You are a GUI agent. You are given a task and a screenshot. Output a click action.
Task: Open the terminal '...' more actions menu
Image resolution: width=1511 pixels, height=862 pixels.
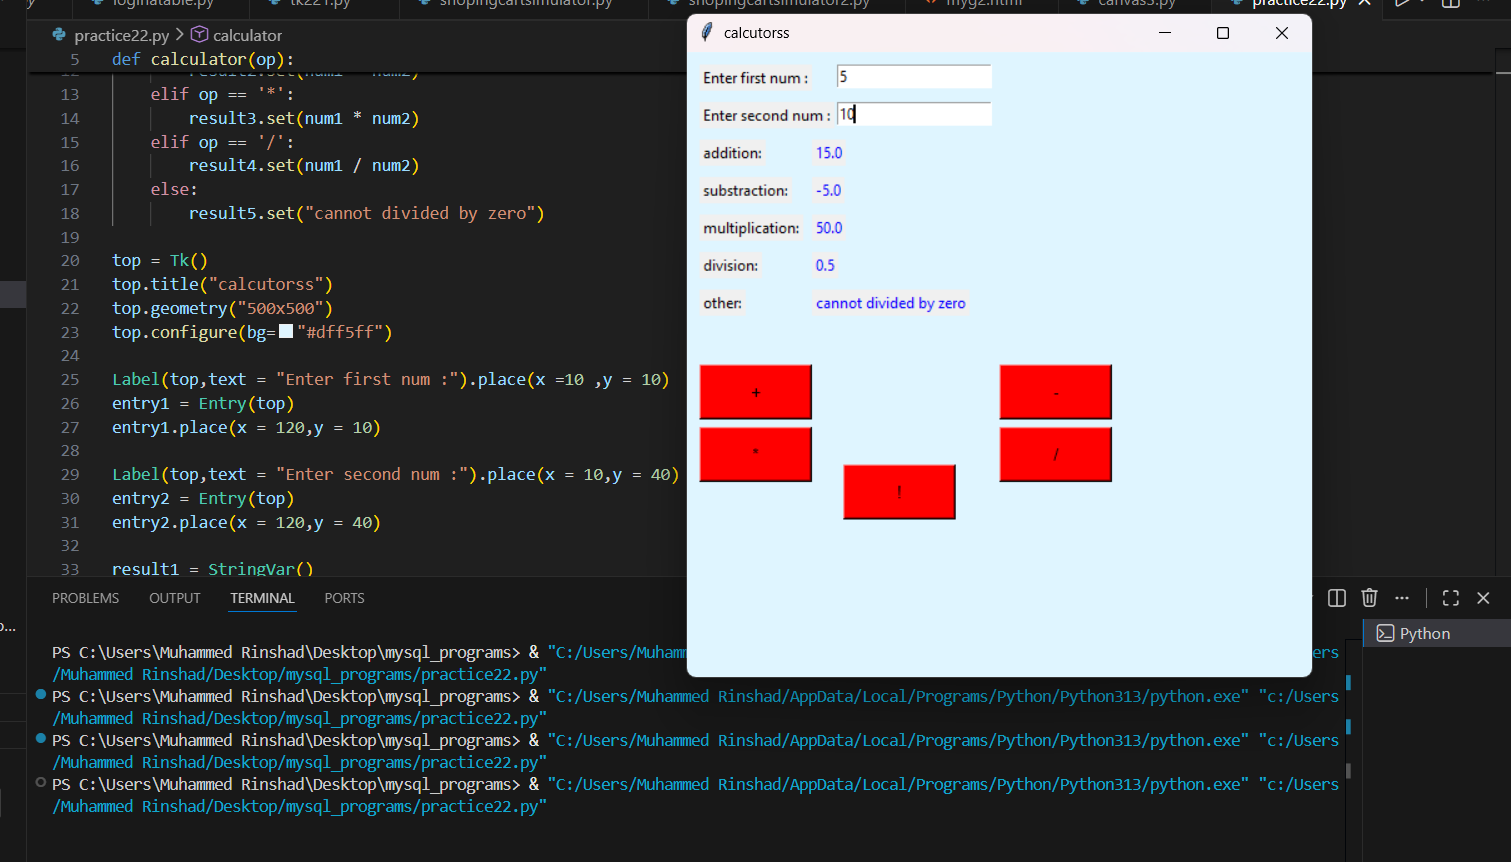click(1401, 597)
